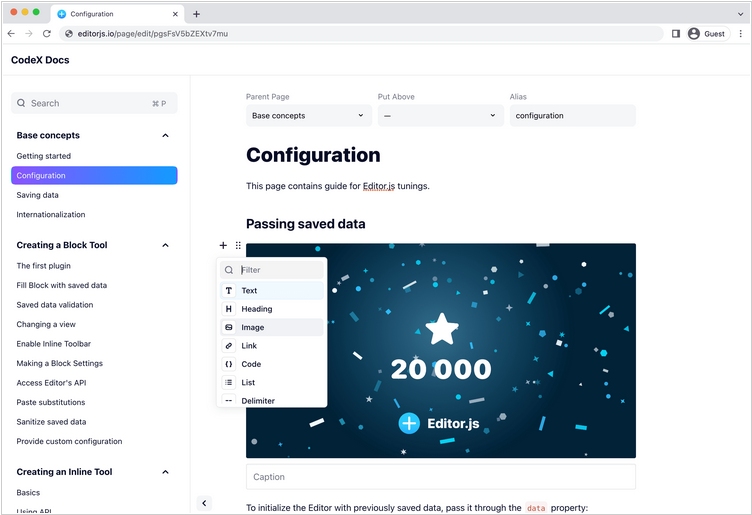The image size is (752, 515).
Task: Open the tab search chevron at top right
Action: click(x=740, y=14)
